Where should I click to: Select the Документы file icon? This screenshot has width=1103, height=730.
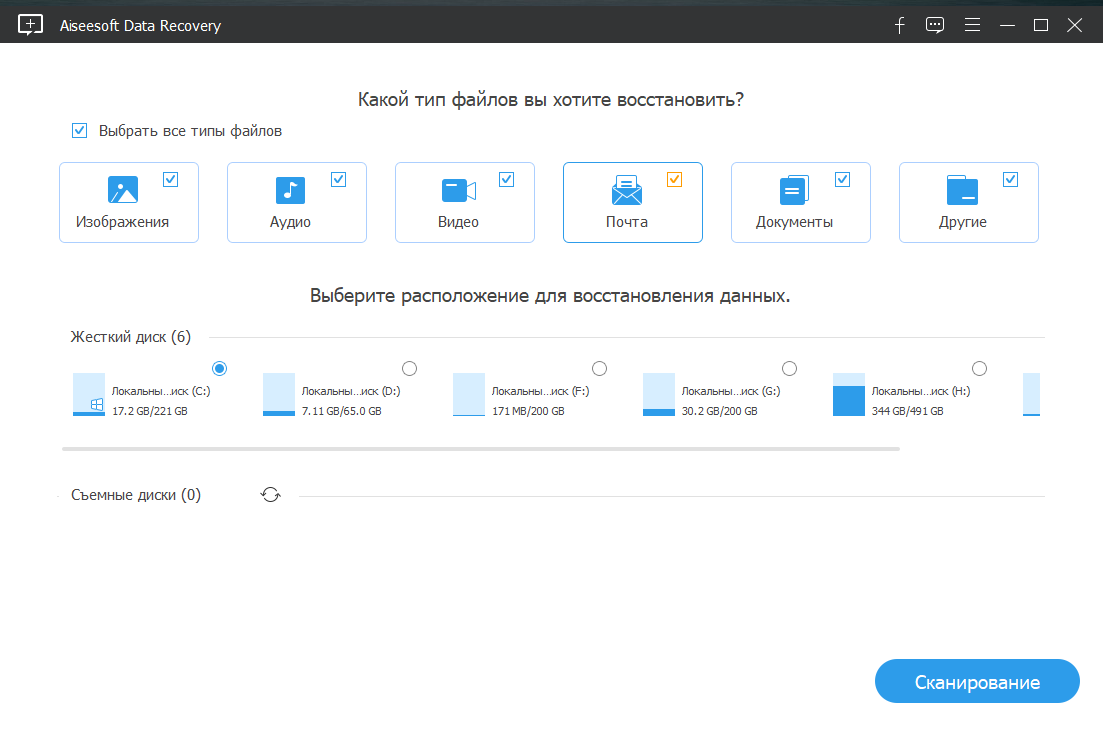pos(794,188)
